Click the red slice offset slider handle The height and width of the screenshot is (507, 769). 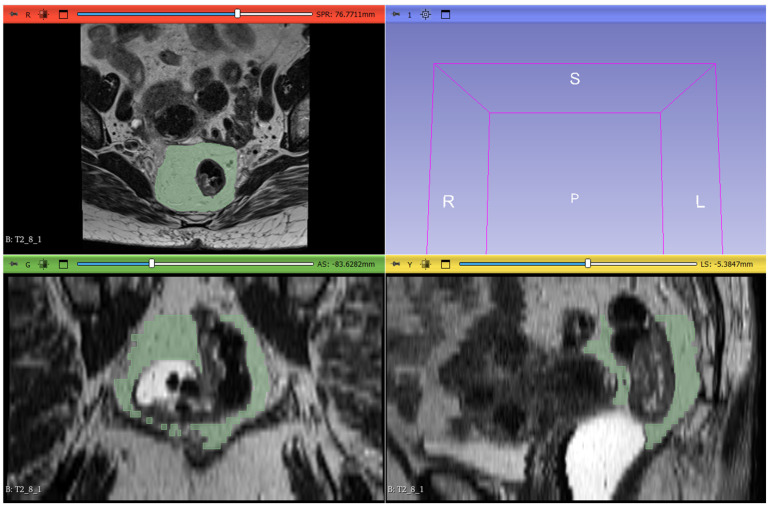(237, 14)
